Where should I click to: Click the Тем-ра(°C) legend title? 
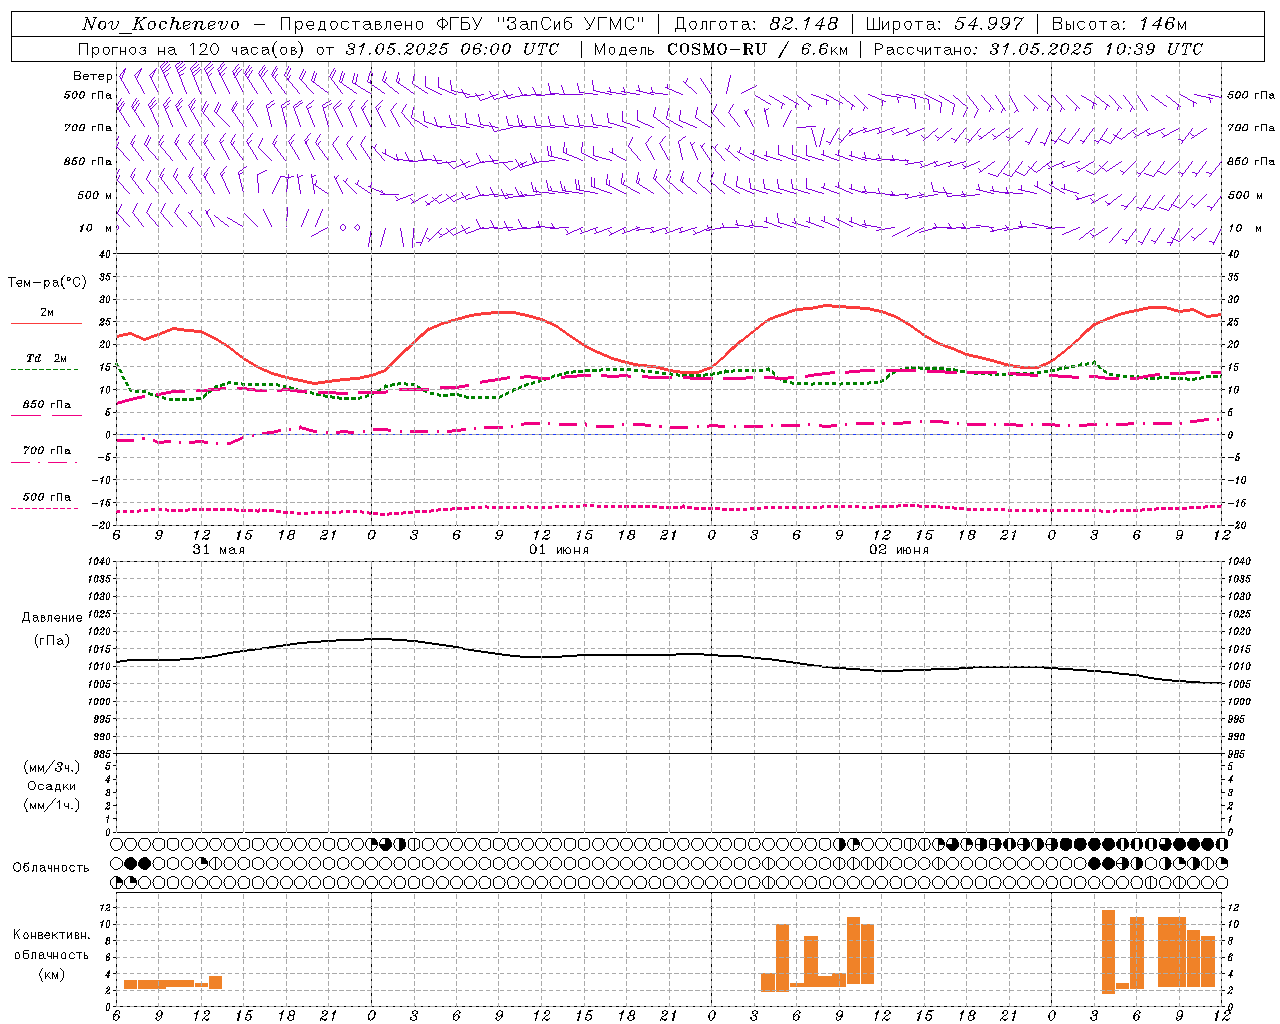pyautogui.click(x=47, y=283)
